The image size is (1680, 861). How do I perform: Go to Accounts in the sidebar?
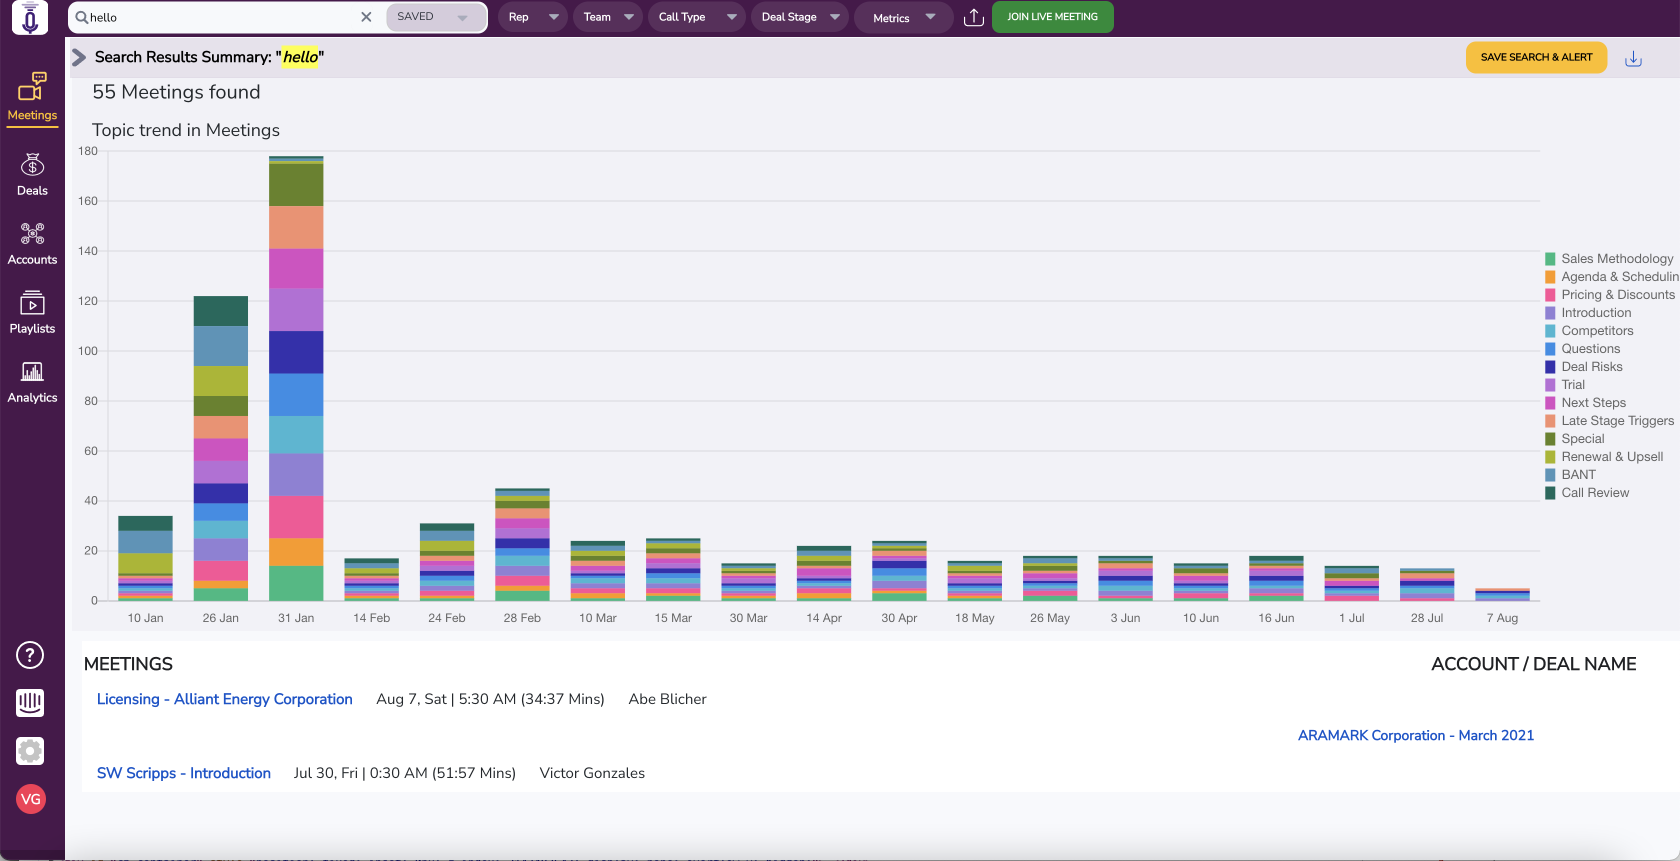coord(32,244)
